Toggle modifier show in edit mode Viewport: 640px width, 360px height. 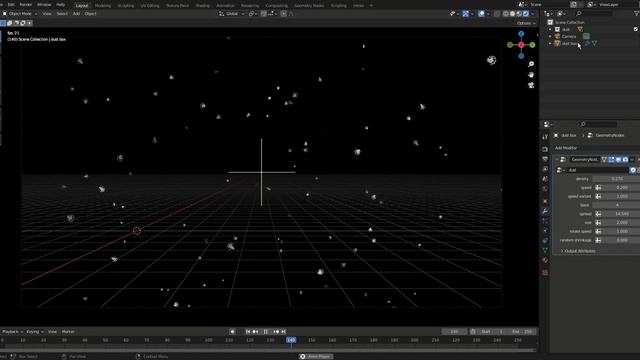[x=611, y=160]
